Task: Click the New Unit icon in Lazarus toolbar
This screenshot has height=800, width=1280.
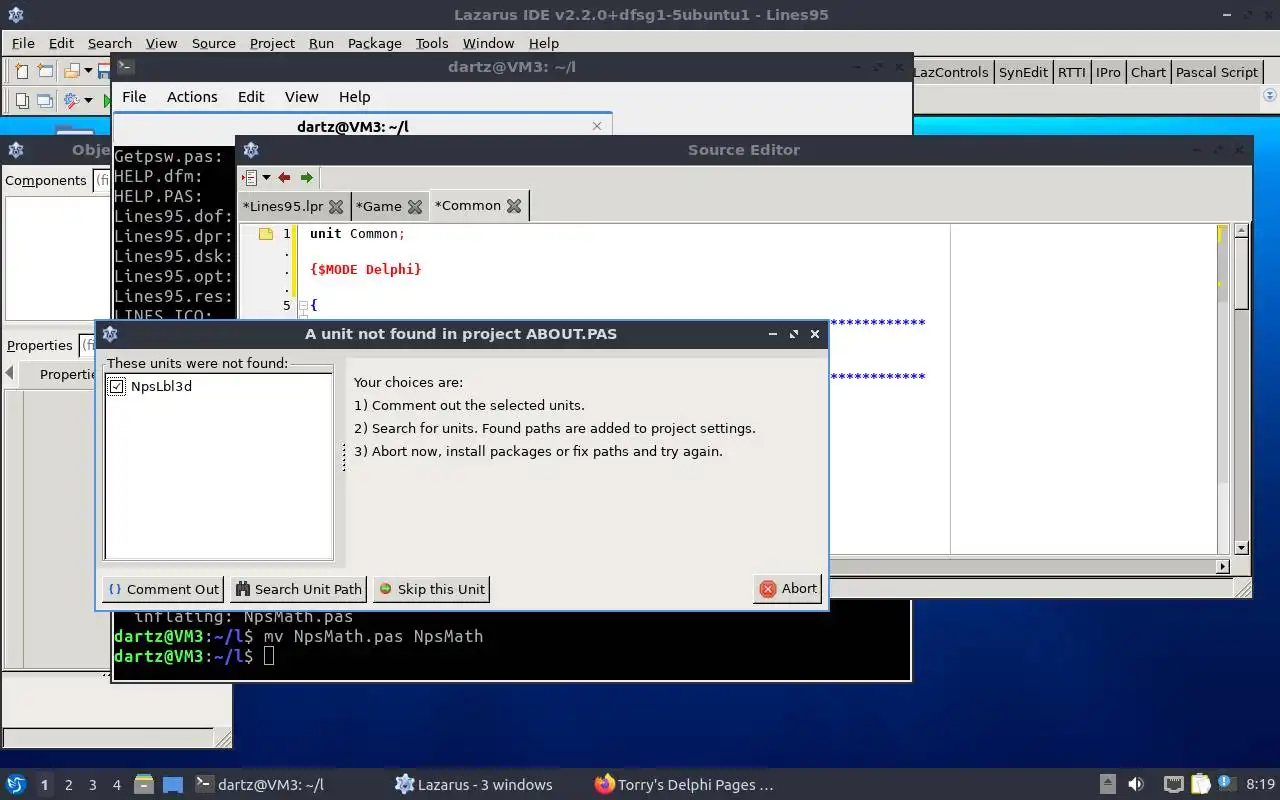Action: click(x=21, y=71)
